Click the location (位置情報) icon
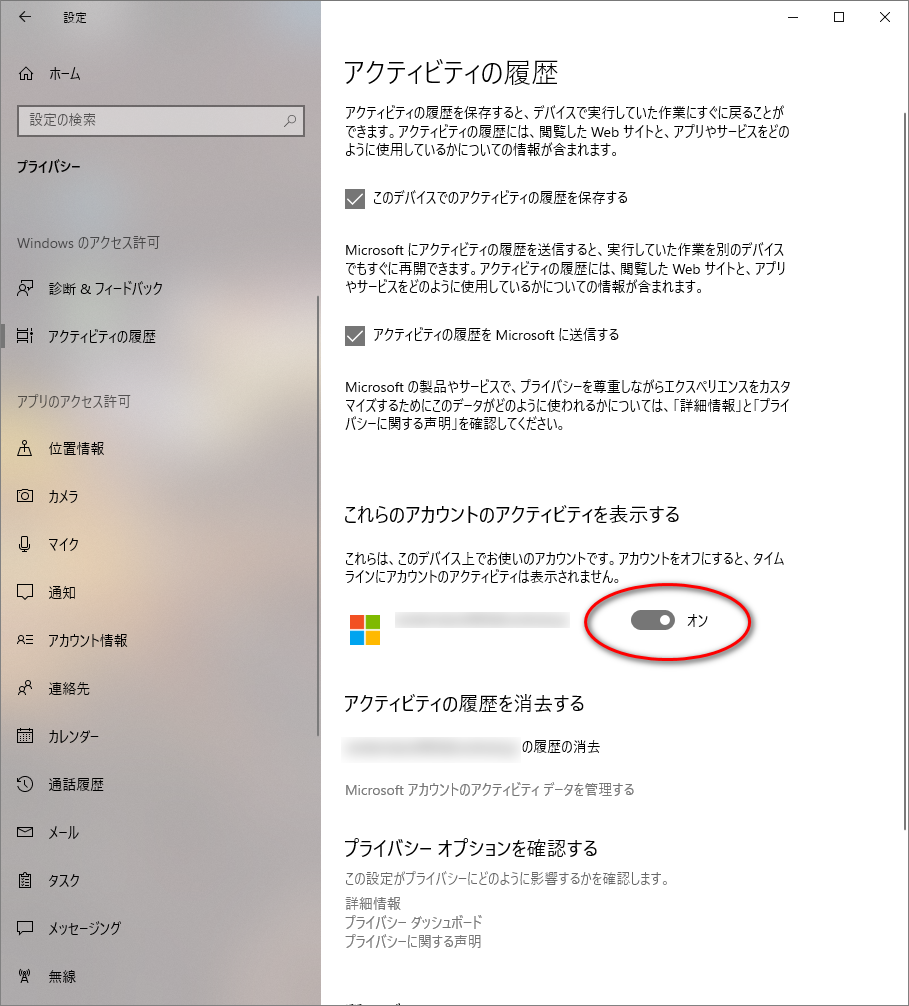 point(26,449)
